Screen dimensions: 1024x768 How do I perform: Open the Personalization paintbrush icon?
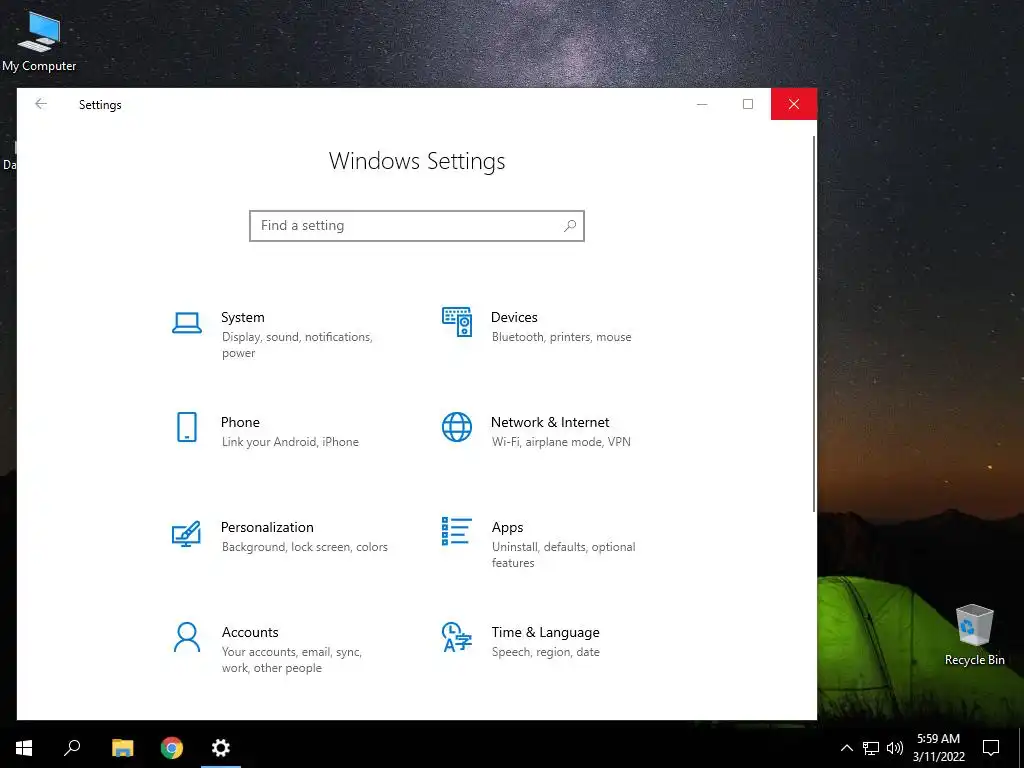186,533
